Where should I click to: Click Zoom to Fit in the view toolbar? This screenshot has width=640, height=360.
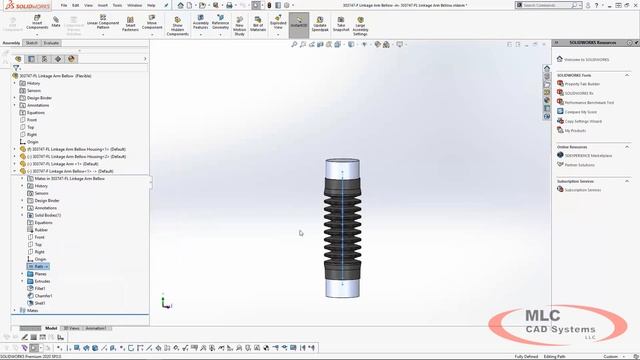294,44
